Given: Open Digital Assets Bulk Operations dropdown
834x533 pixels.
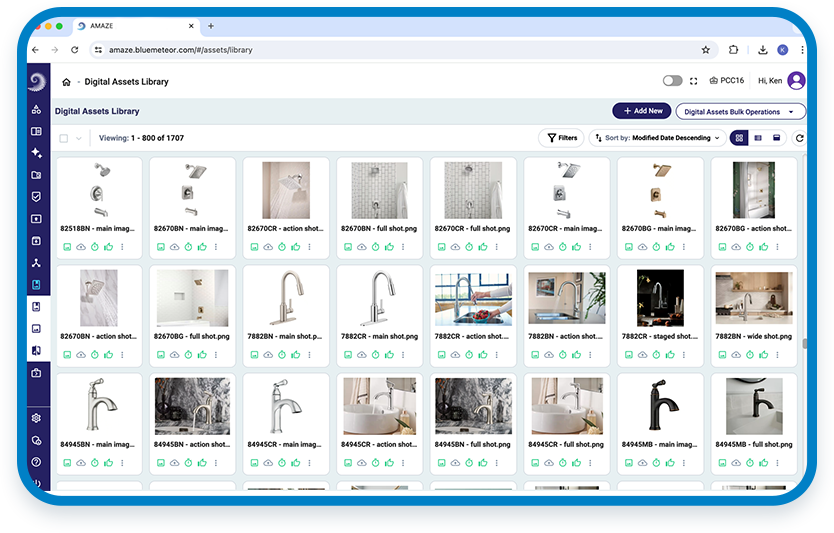Looking at the screenshot, I should (740, 112).
